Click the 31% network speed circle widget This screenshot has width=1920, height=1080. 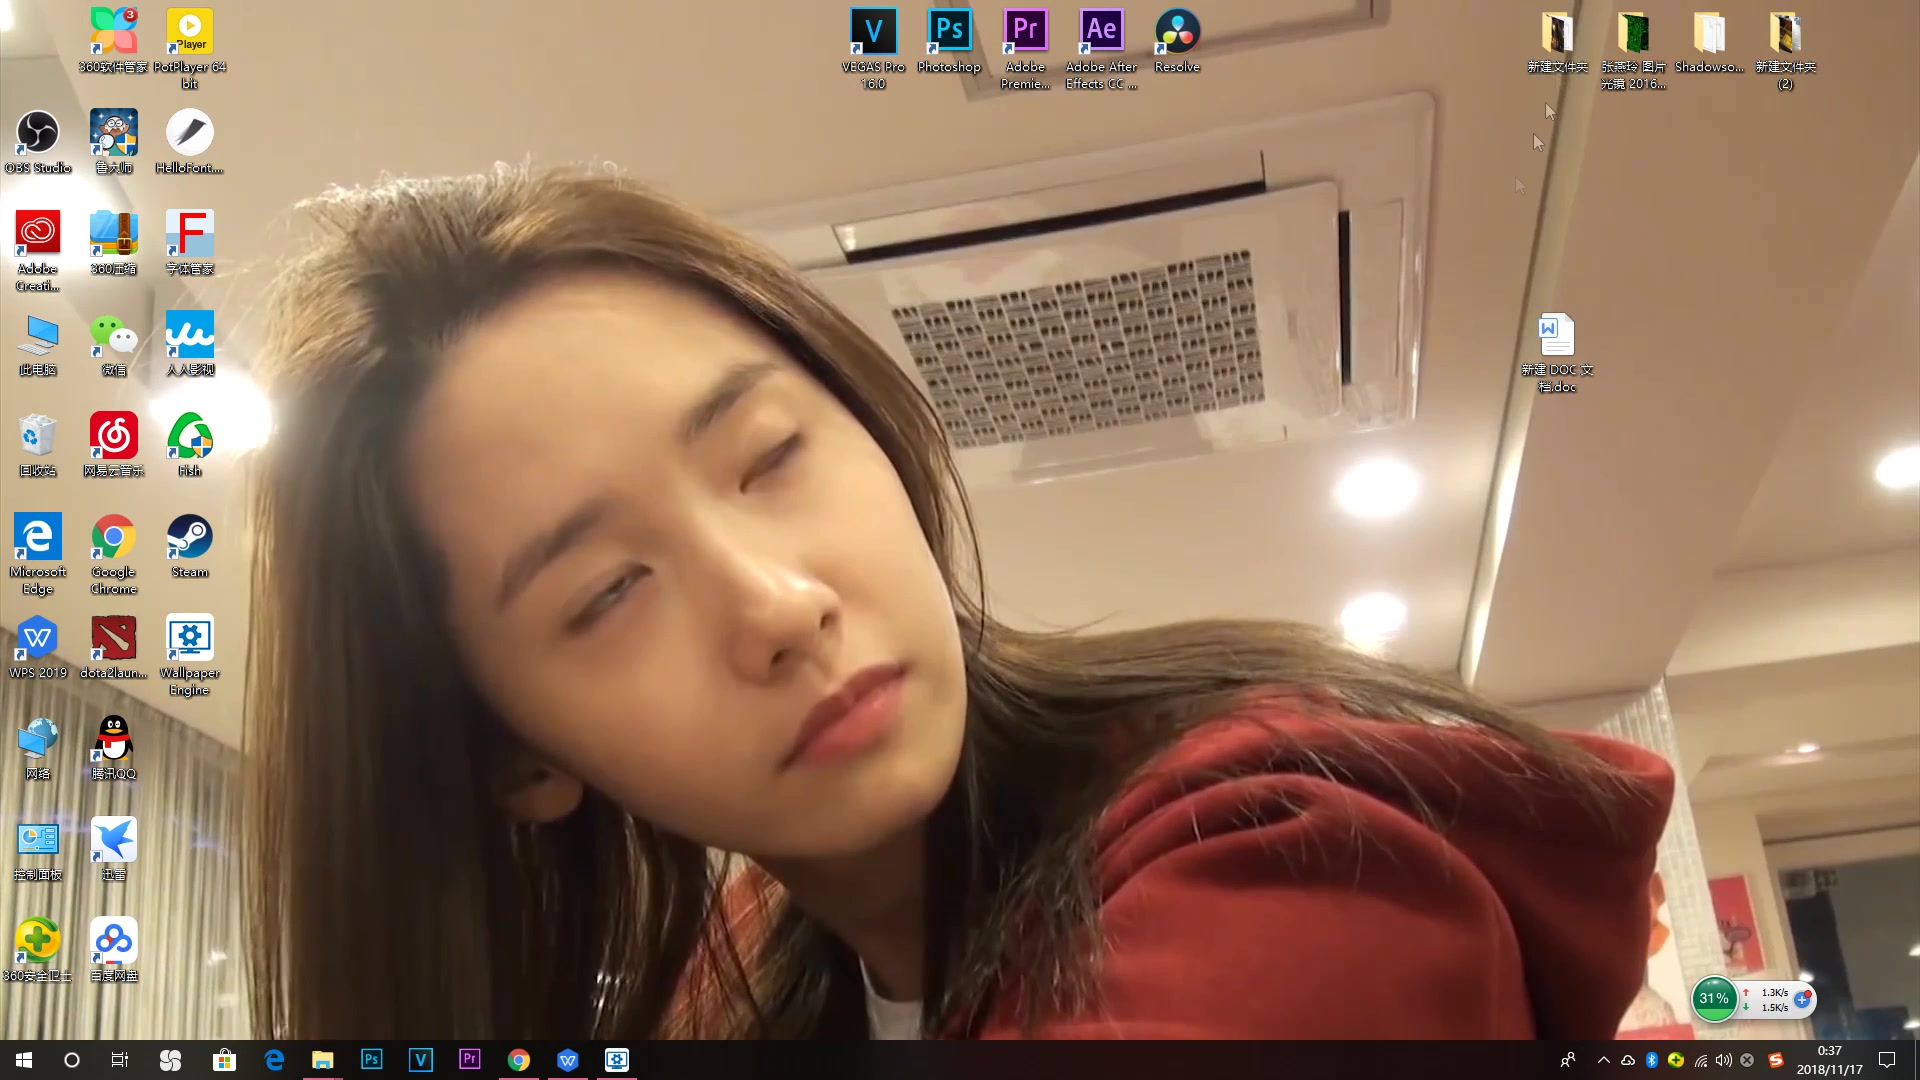1713,998
